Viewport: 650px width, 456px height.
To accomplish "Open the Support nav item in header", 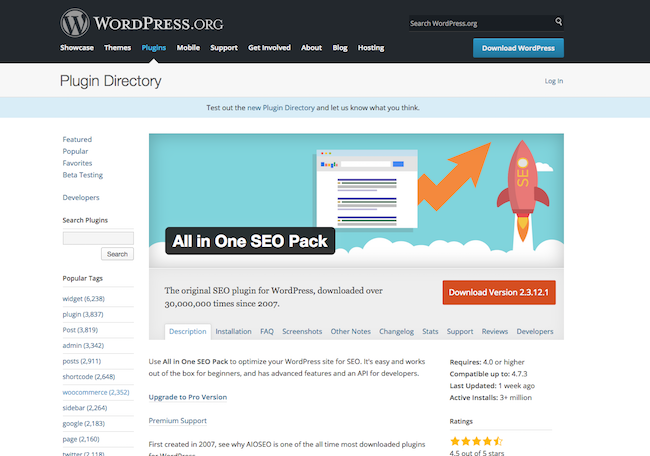I will (x=224, y=48).
